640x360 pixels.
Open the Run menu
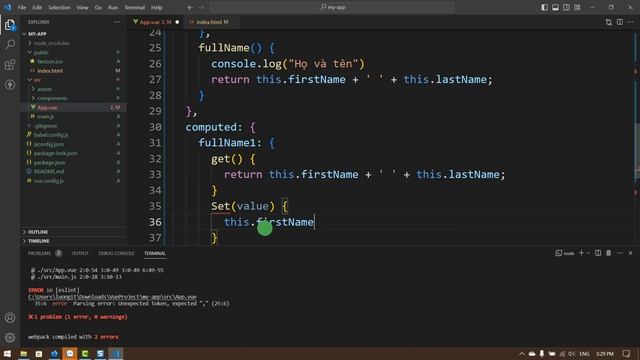(113, 7)
